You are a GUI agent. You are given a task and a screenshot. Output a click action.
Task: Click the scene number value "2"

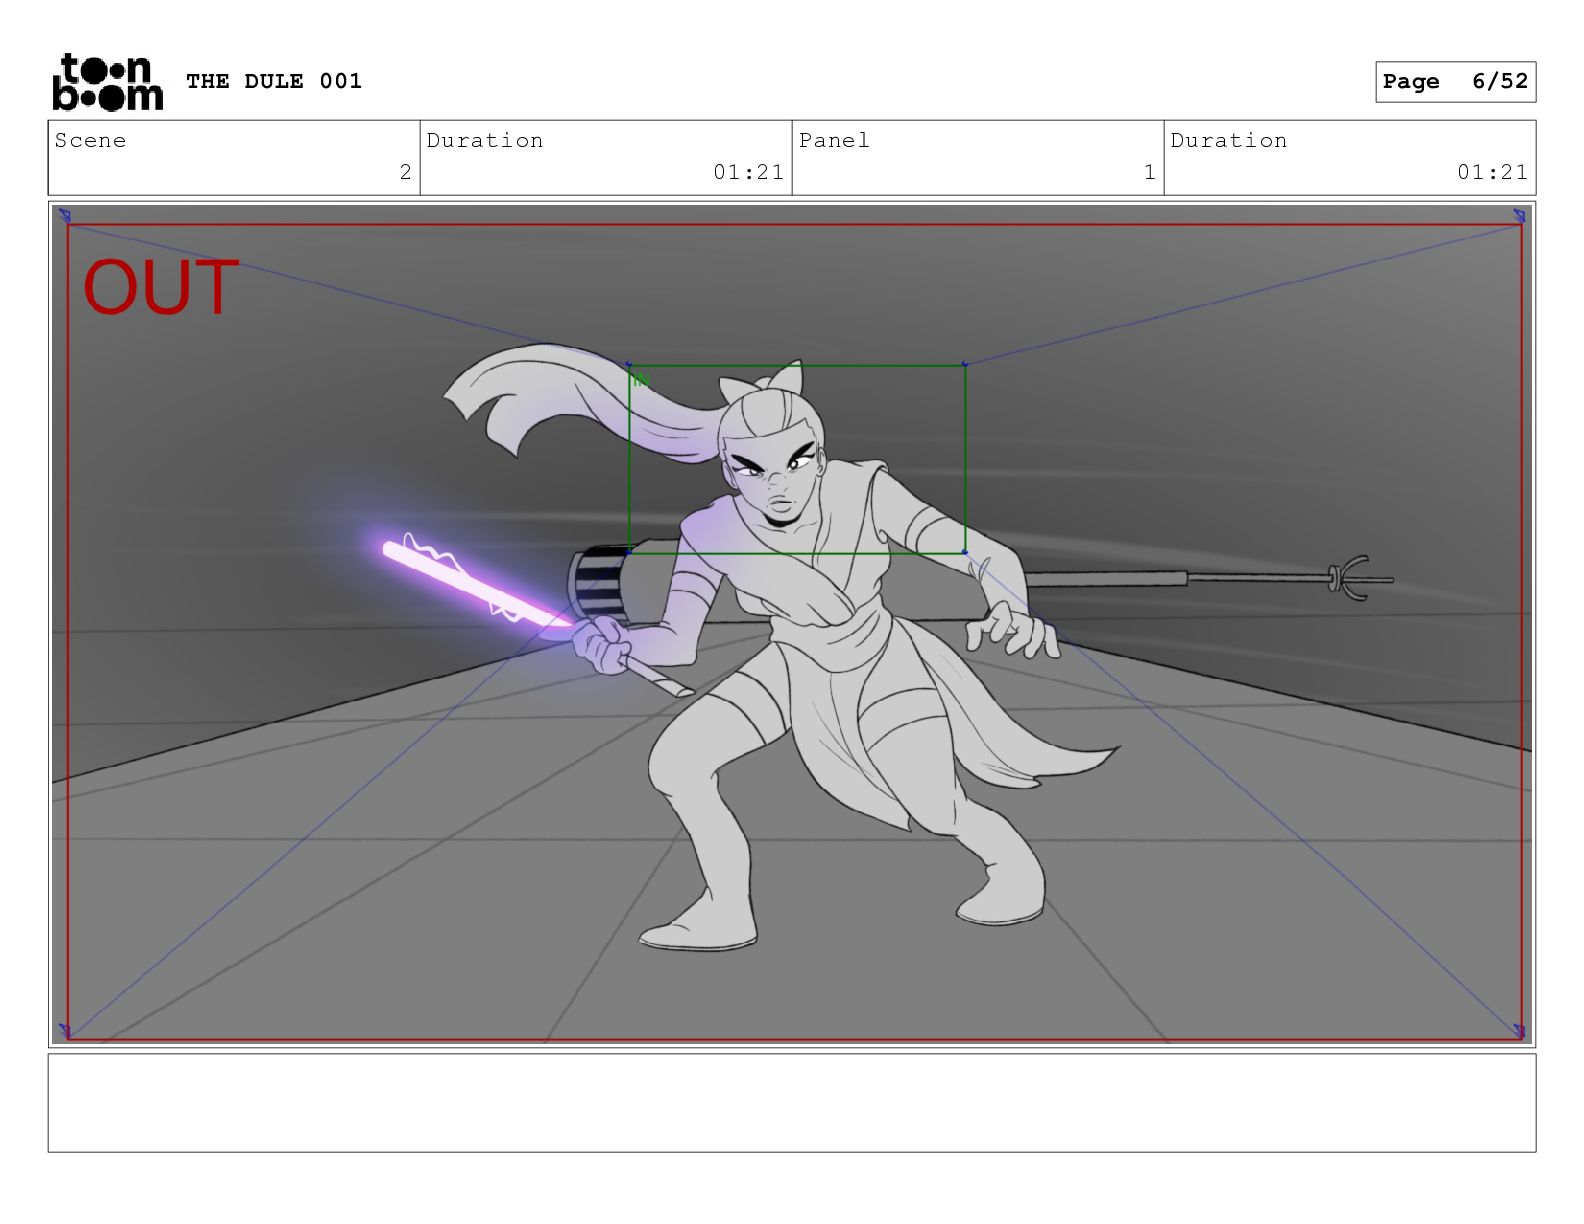tap(405, 172)
